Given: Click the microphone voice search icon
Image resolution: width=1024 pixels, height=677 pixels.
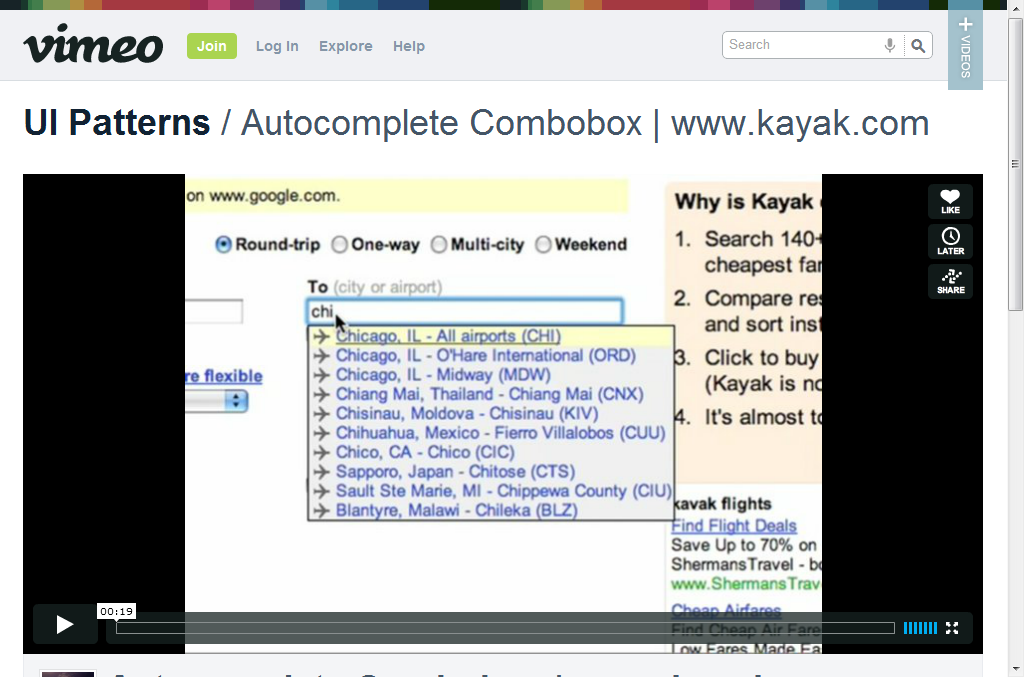Looking at the screenshot, I should pos(889,45).
